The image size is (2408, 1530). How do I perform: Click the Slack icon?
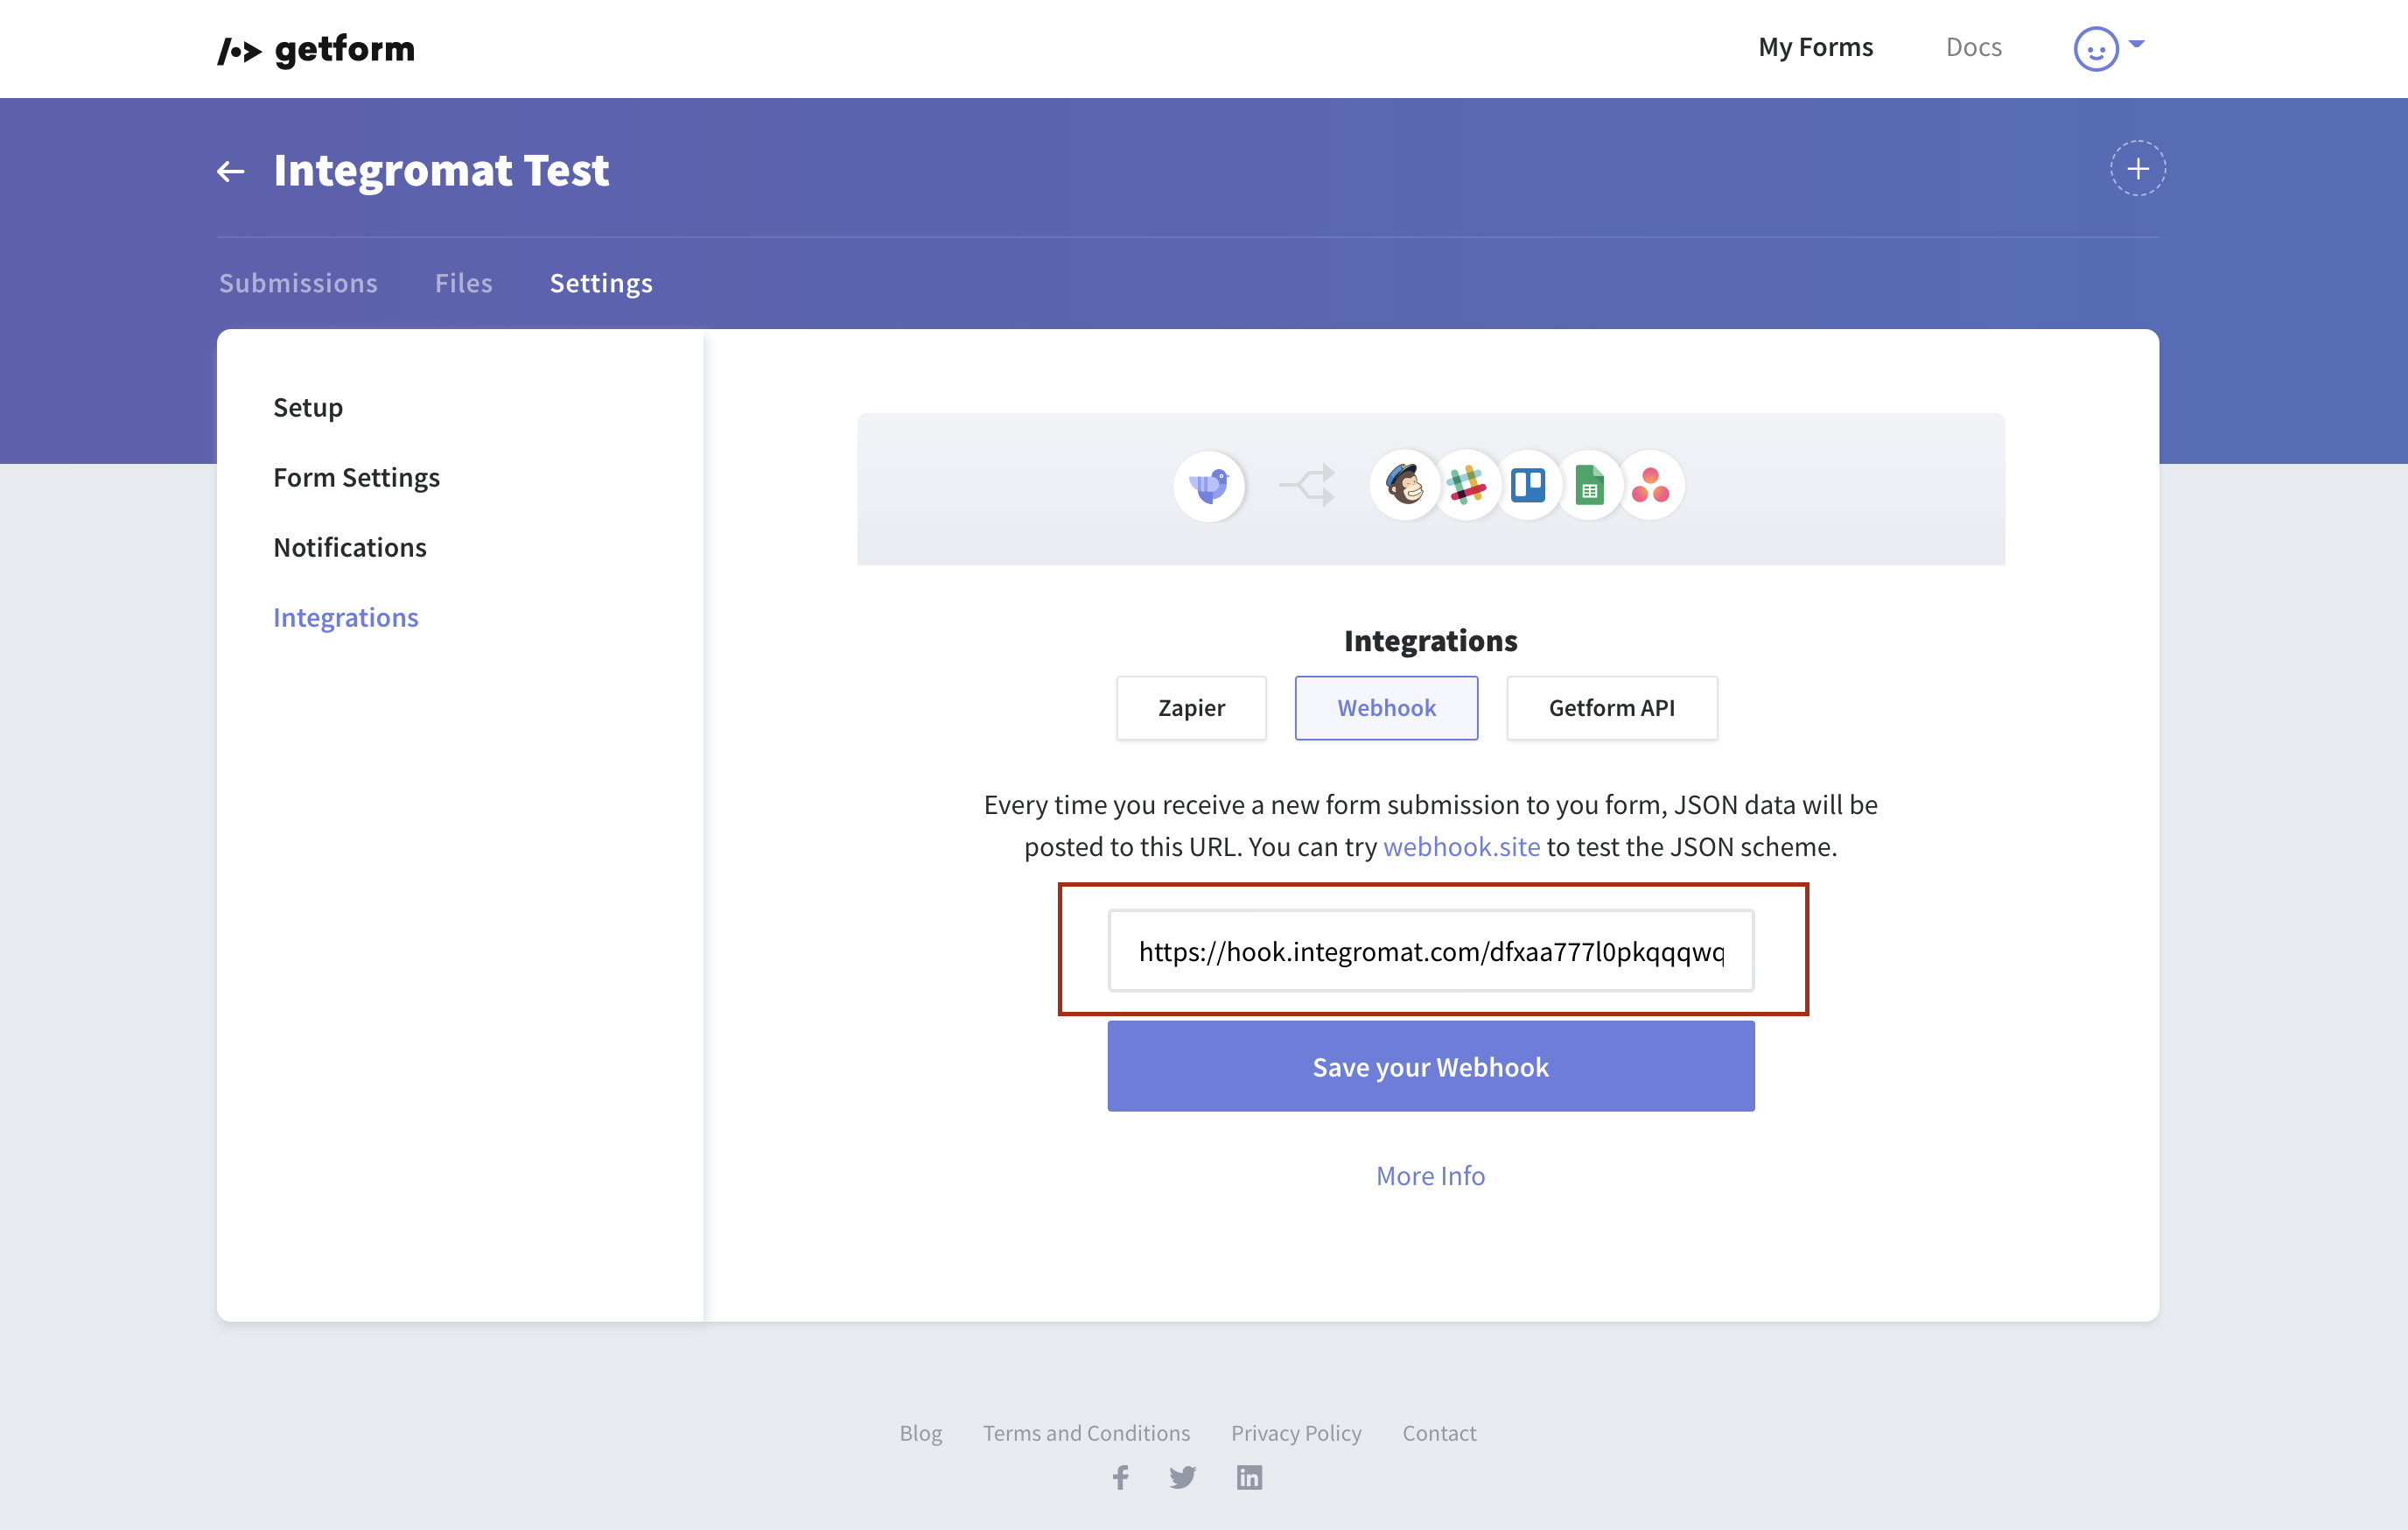1466,486
